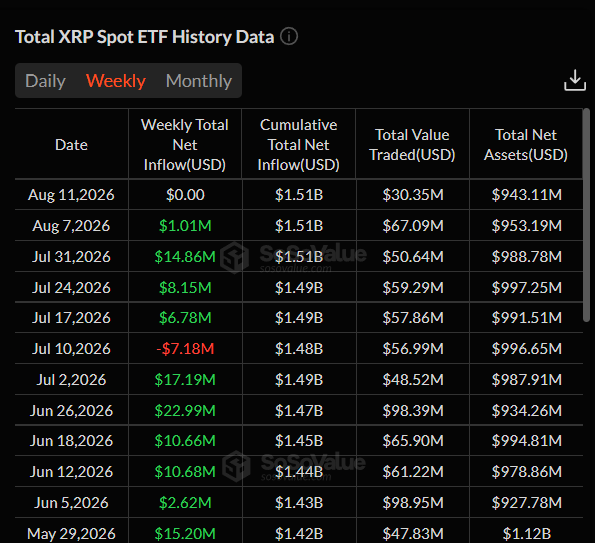This screenshot has width=595, height=543.
Task: Click the $61.22M traded value
Action: pyautogui.click(x=413, y=472)
